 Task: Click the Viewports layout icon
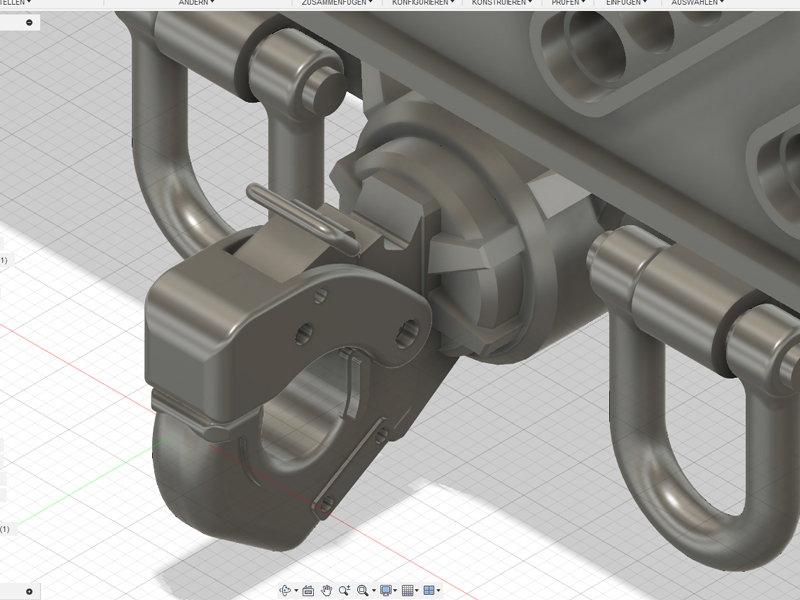click(430, 591)
